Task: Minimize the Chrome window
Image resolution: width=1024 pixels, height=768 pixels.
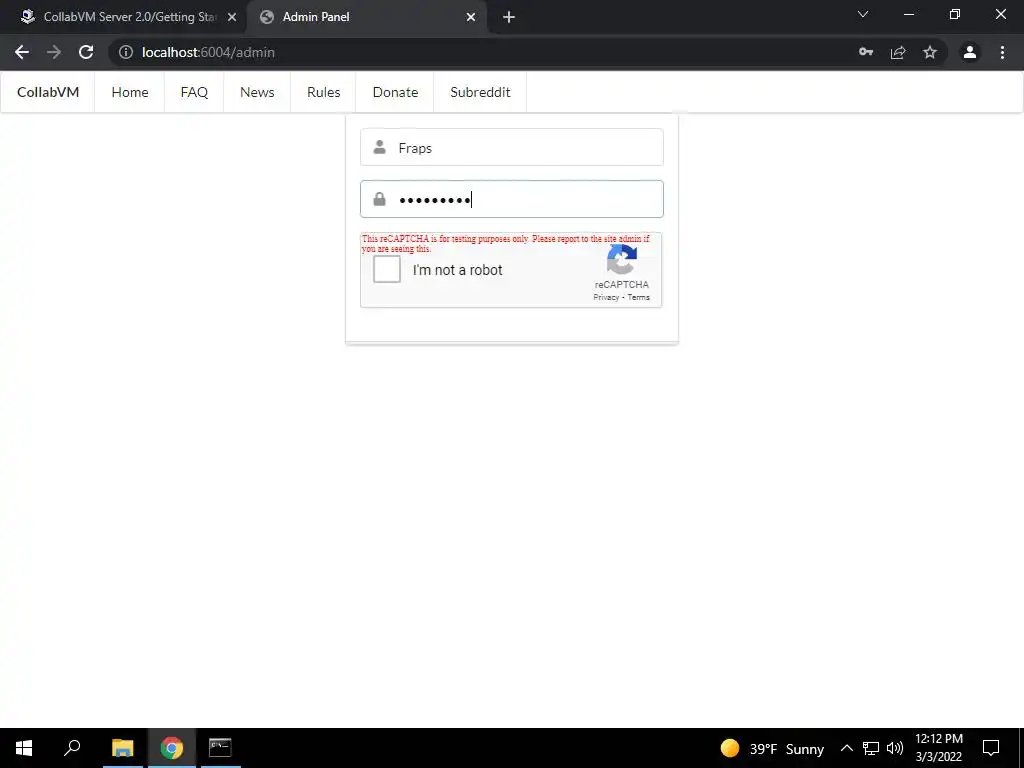Action: click(x=908, y=14)
